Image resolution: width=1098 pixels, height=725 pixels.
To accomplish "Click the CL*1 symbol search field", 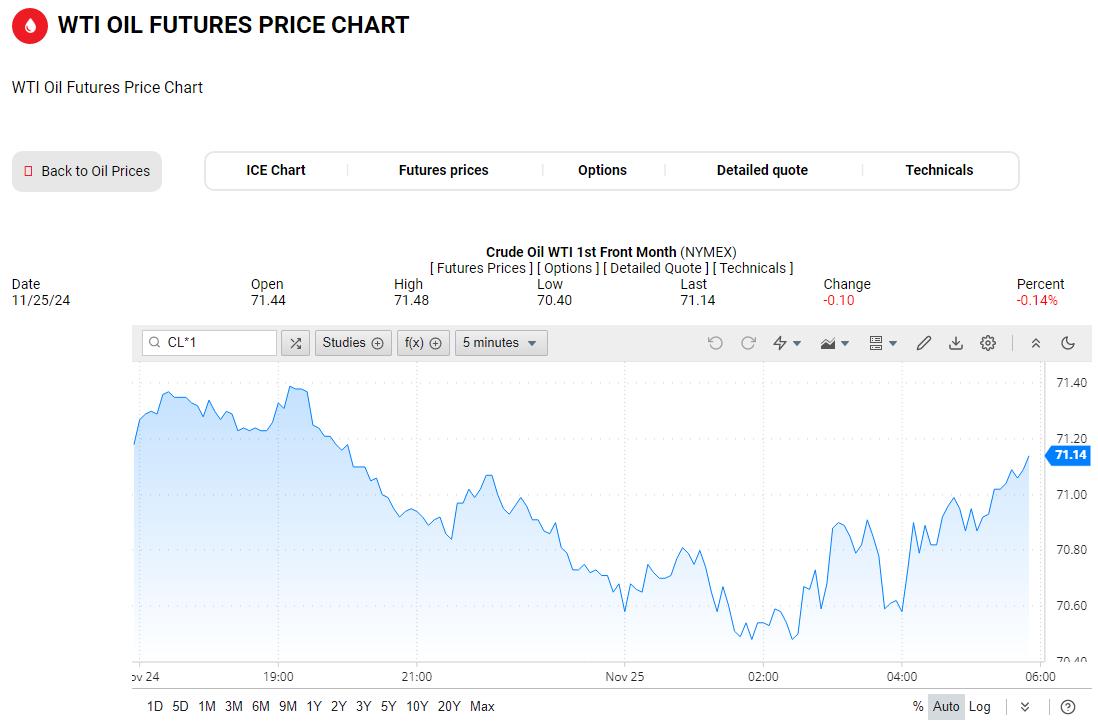I will (209, 343).
